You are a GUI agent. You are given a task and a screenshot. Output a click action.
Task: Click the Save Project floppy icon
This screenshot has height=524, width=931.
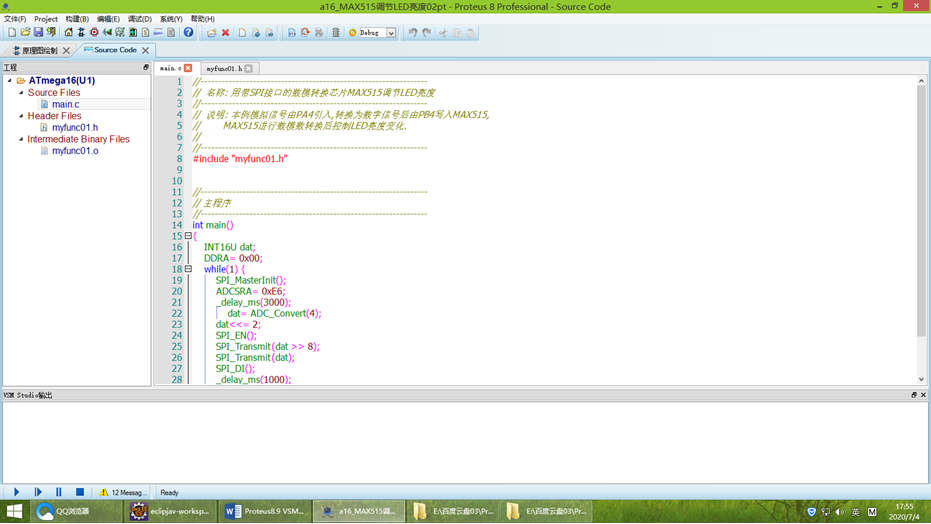(x=38, y=33)
